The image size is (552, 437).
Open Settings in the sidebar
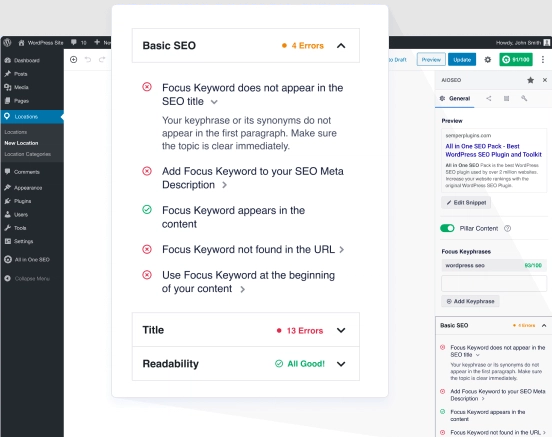[x=19, y=241]
